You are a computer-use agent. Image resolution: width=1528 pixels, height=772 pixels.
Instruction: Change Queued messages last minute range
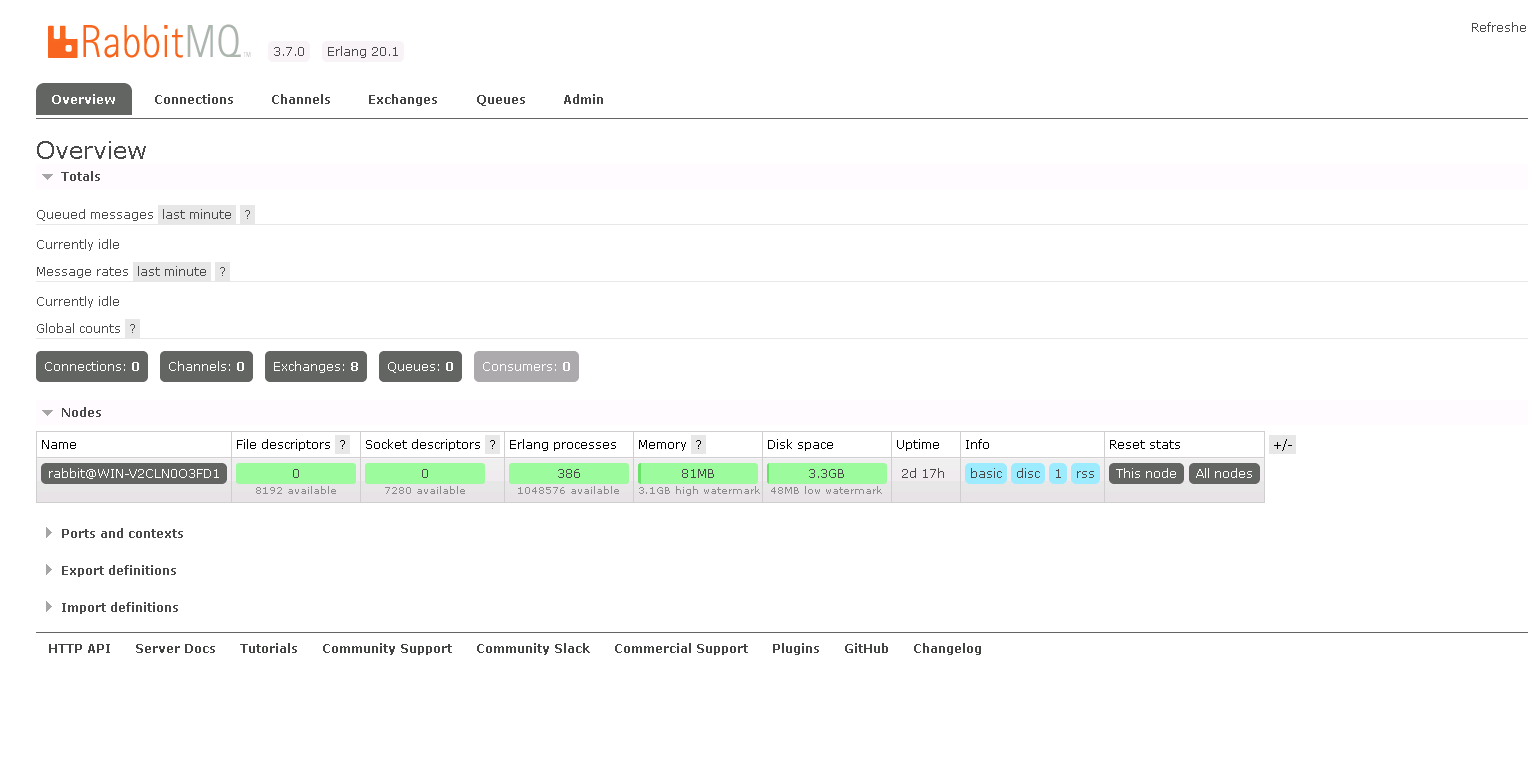pos(197,215)
